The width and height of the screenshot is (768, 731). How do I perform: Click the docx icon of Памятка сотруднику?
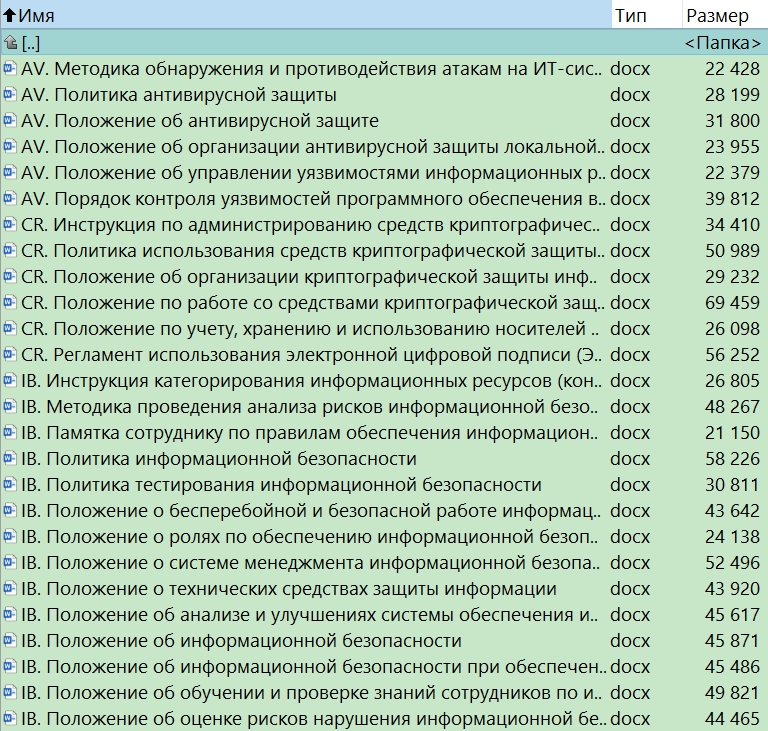tap(10, 432)
